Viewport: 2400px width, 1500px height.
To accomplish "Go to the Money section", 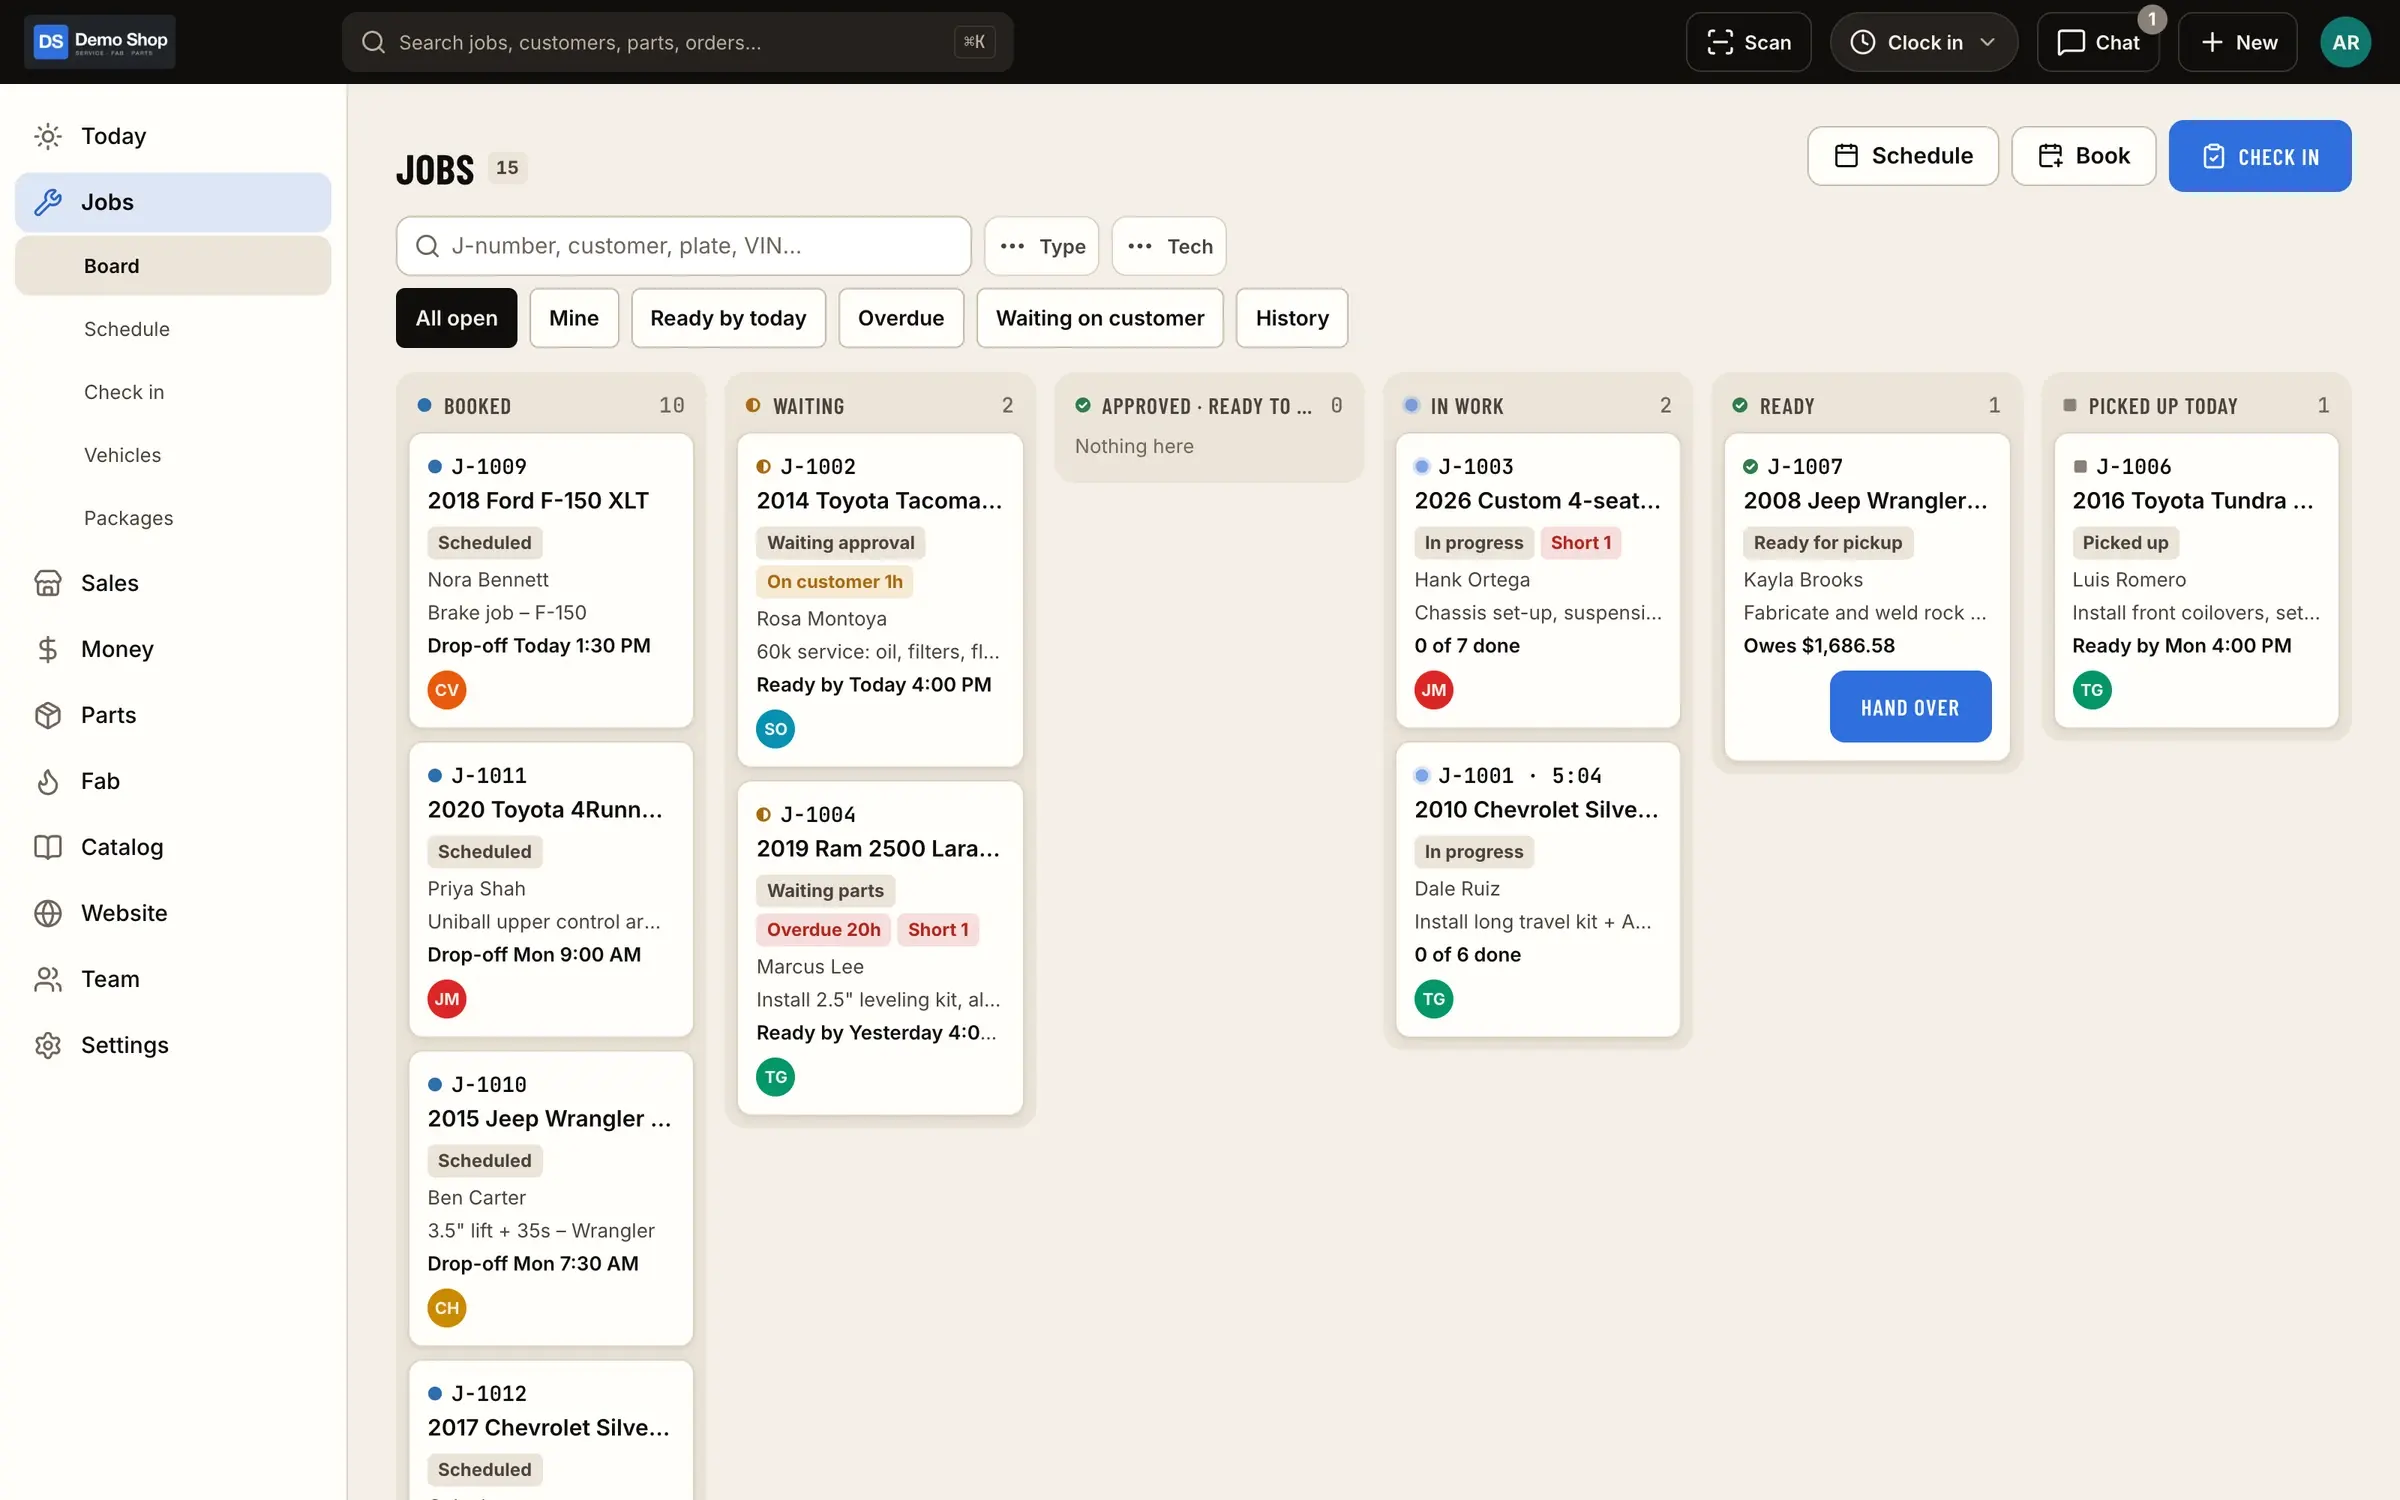I will point(173,649).
